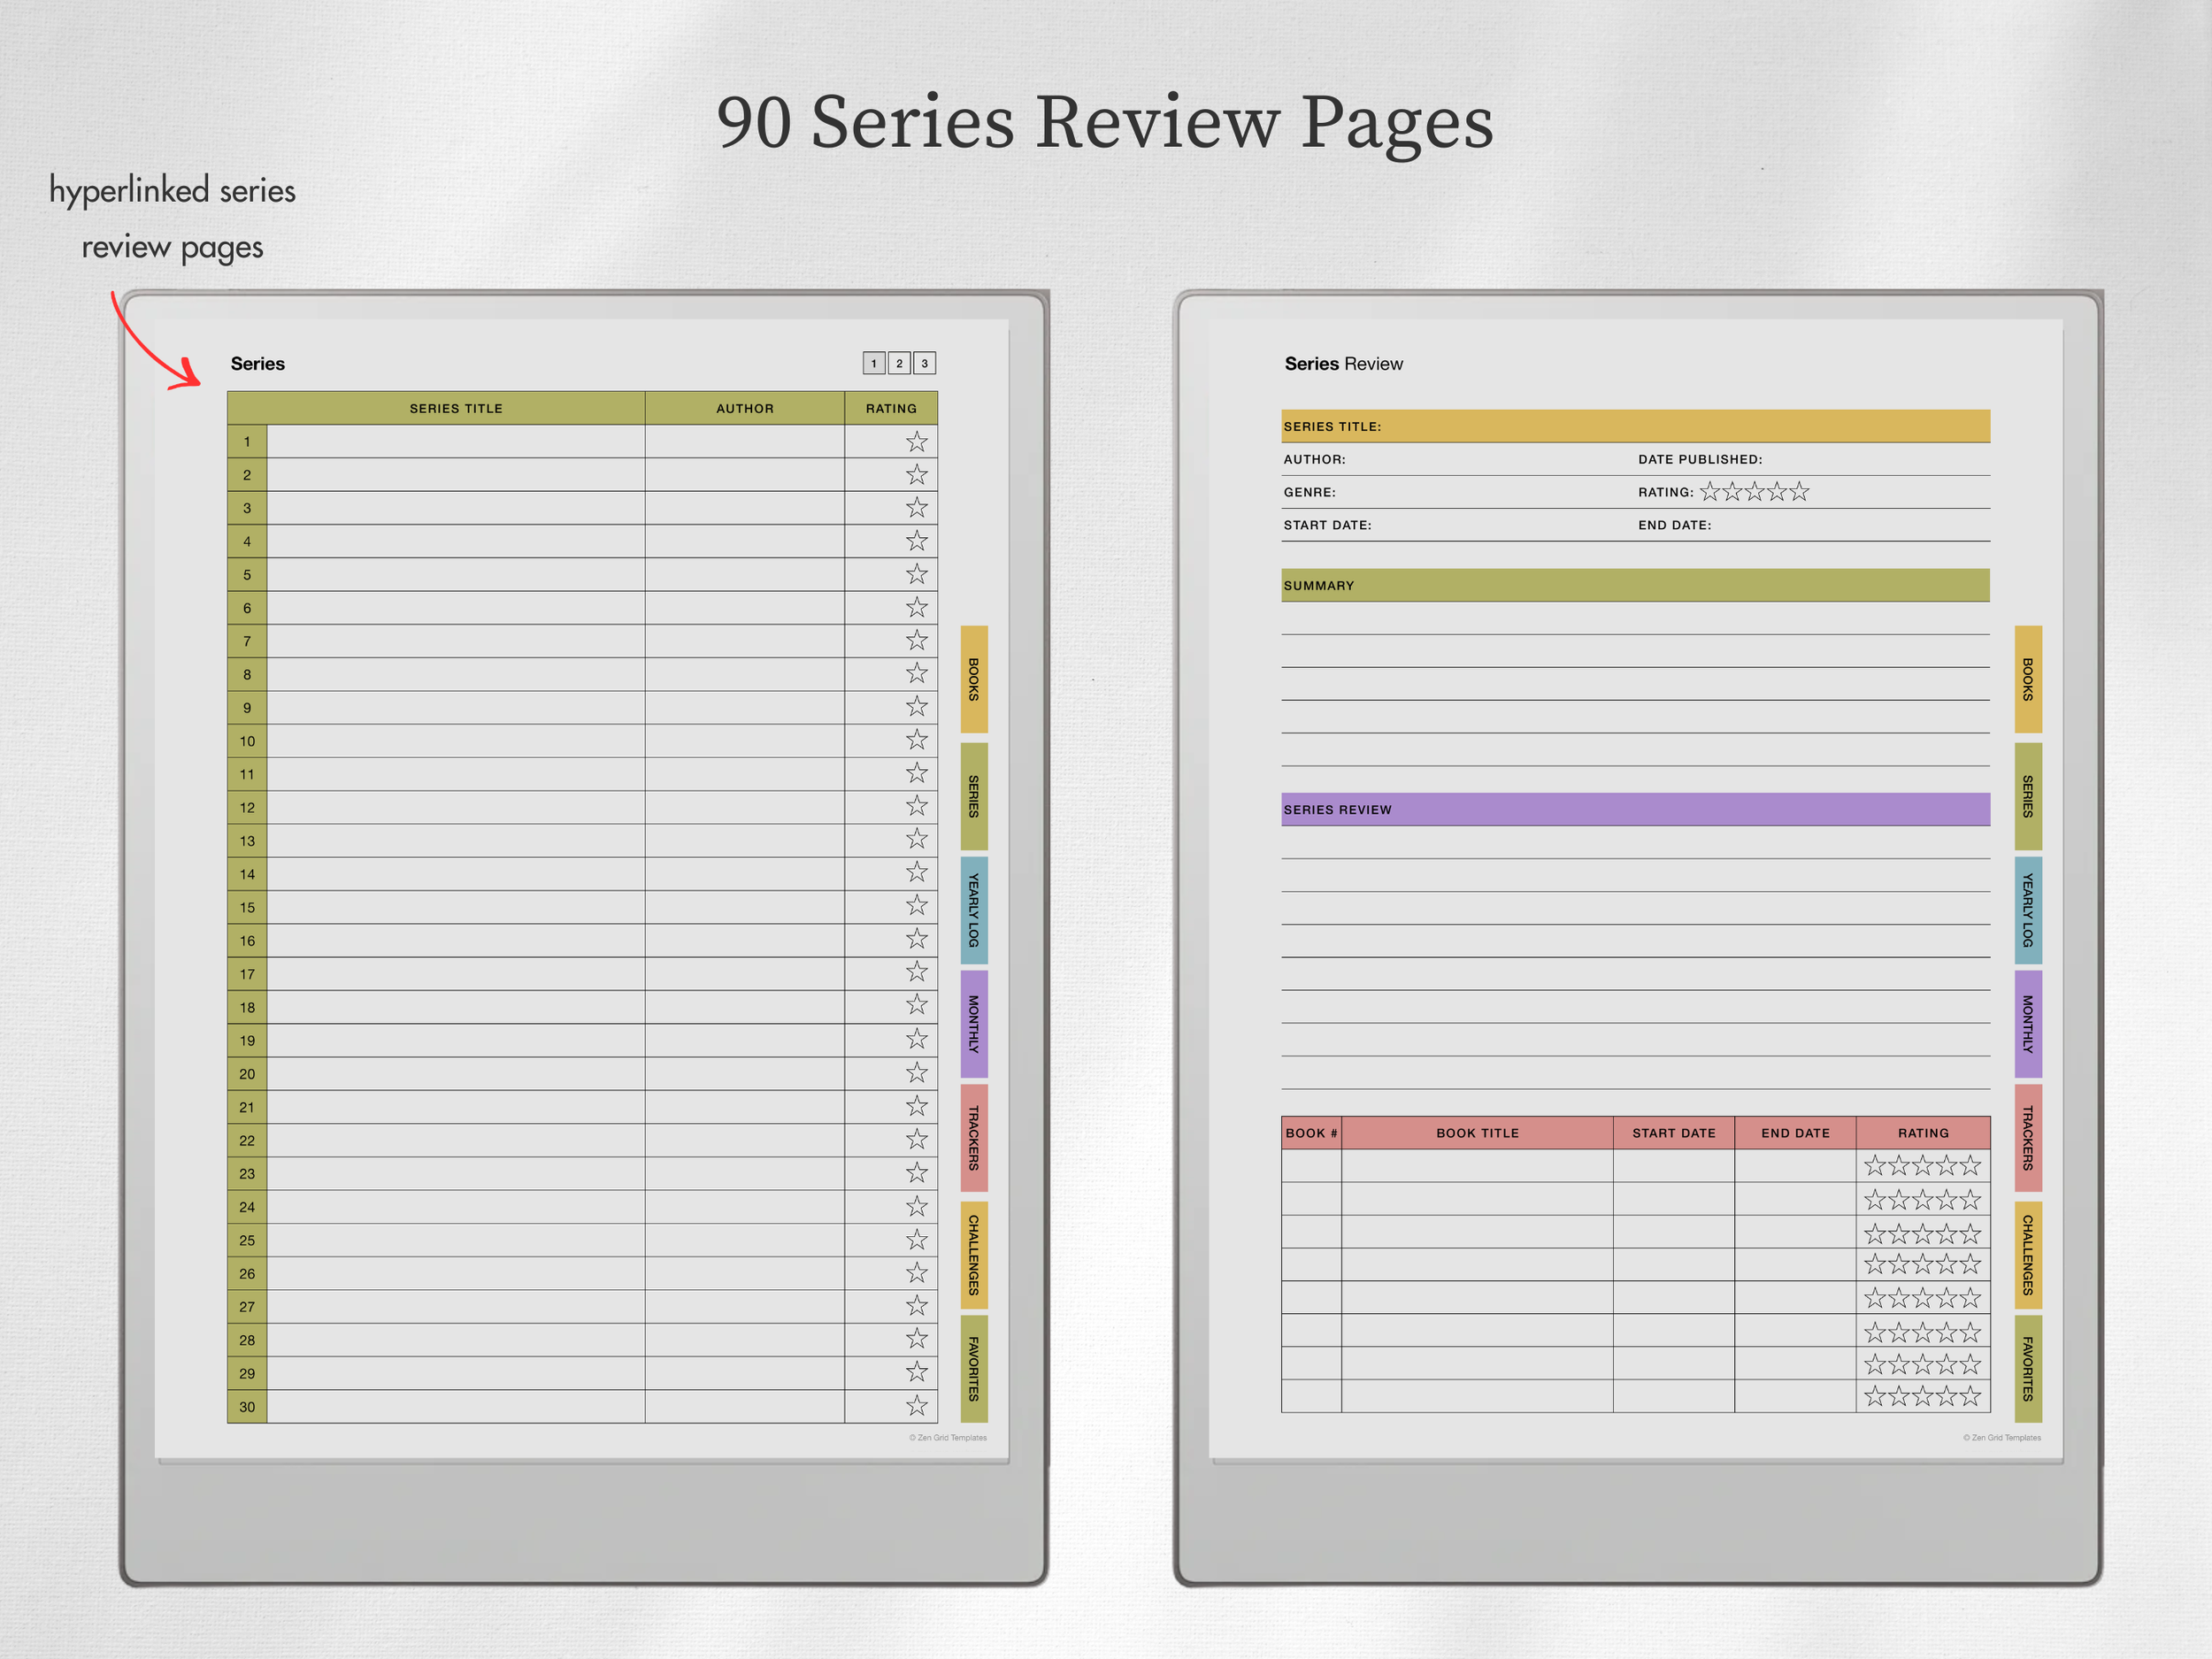Open series link number 15
This screenshot has width=2212, height=1659.
(247, 907)
